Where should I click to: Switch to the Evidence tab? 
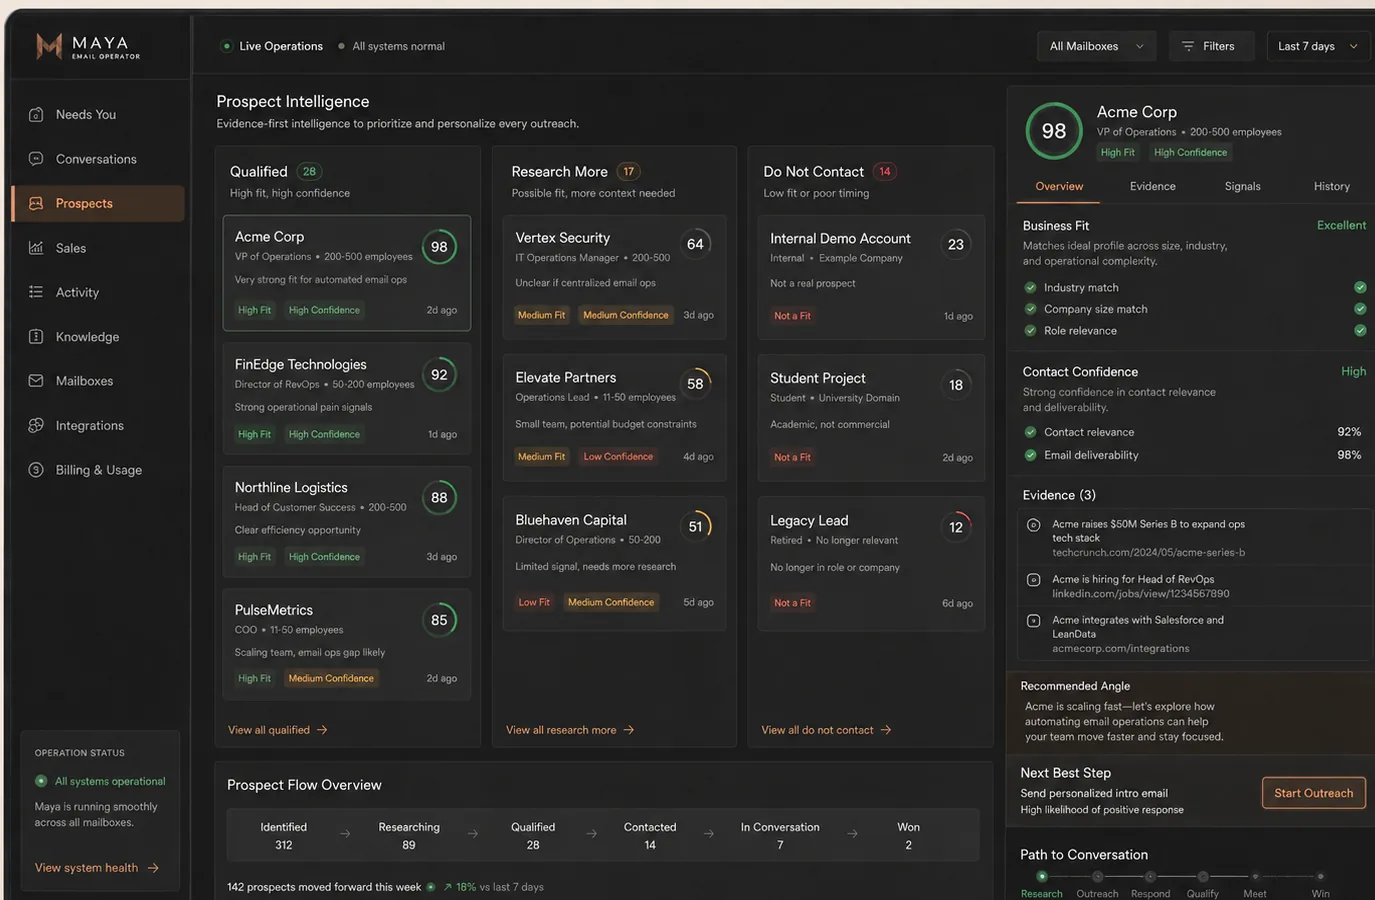[1153, 187]
